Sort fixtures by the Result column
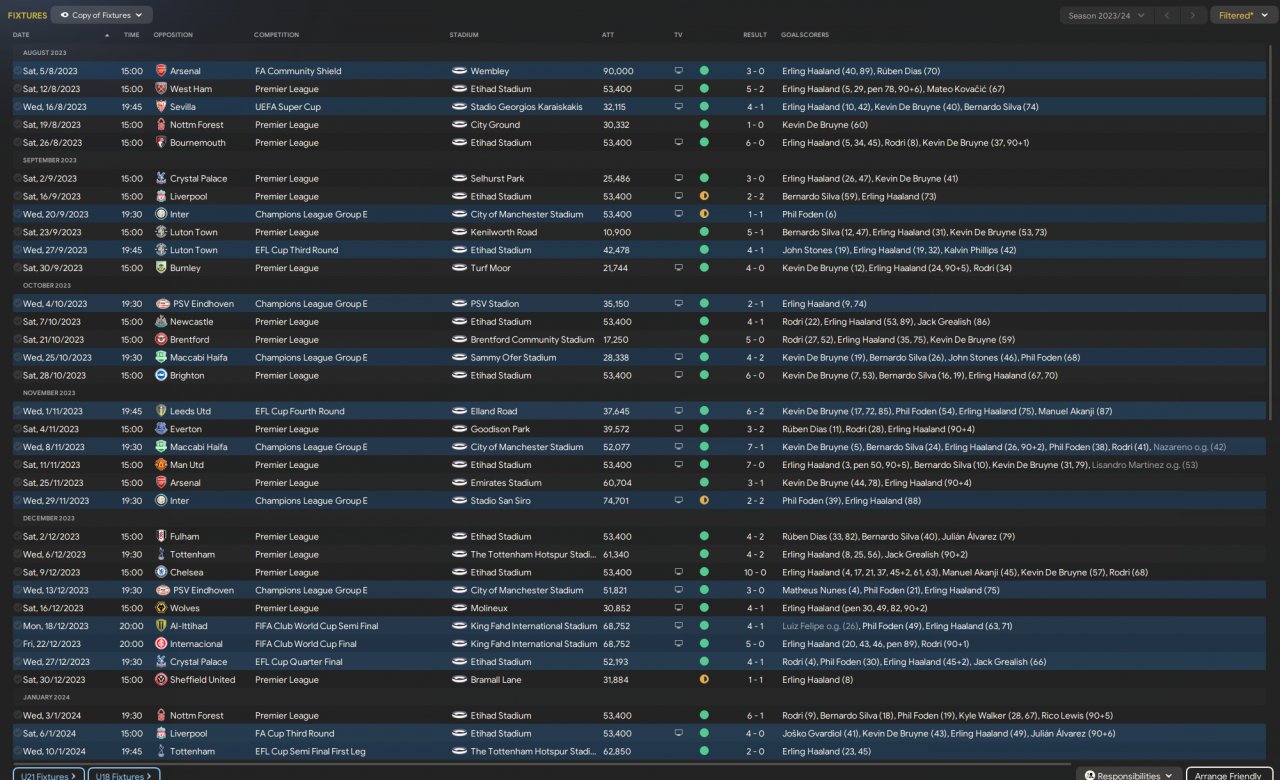 point(755,35)
